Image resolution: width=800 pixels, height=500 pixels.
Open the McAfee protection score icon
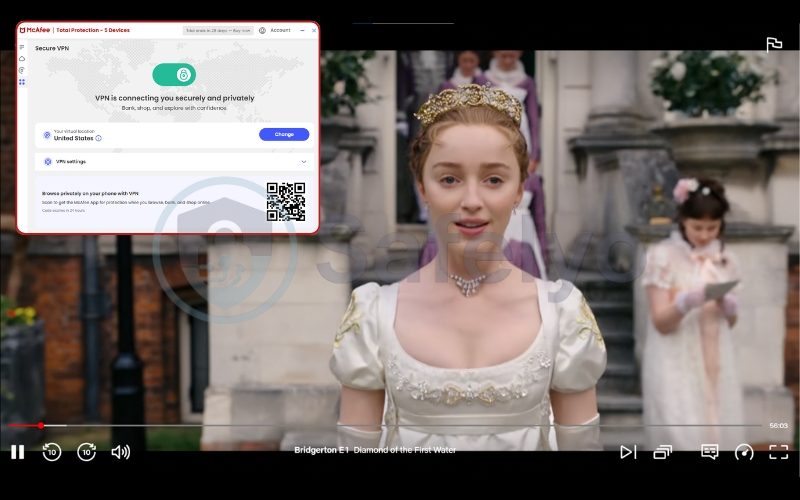[22, 70]
